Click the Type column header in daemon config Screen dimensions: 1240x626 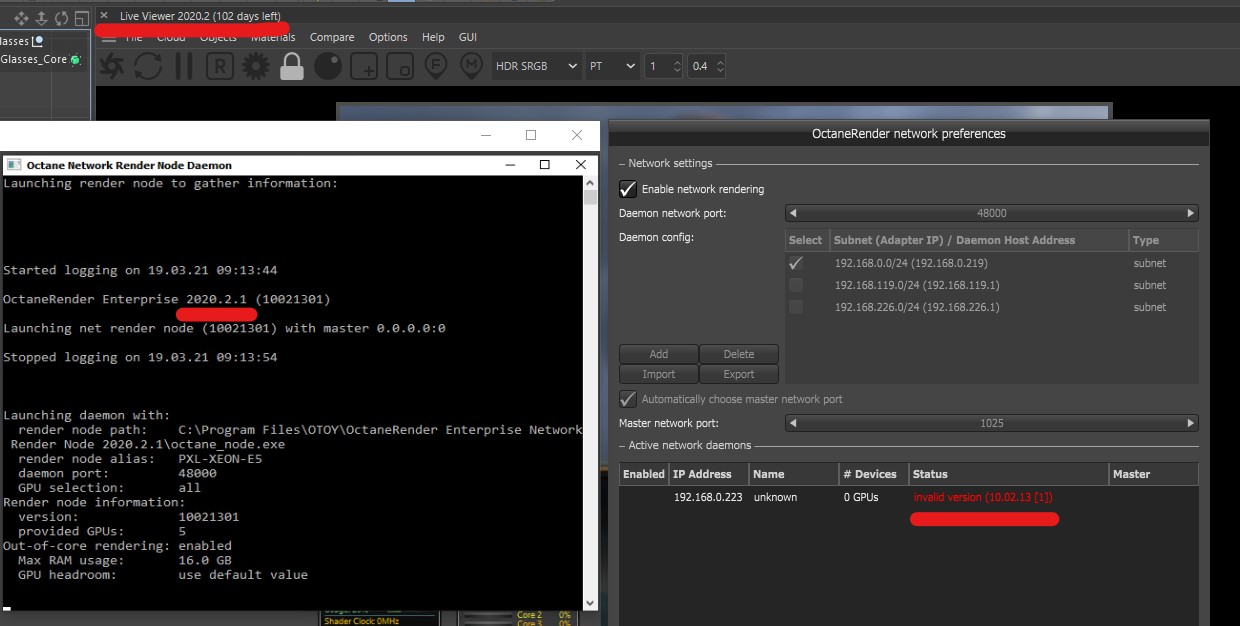coord(1163,240)
